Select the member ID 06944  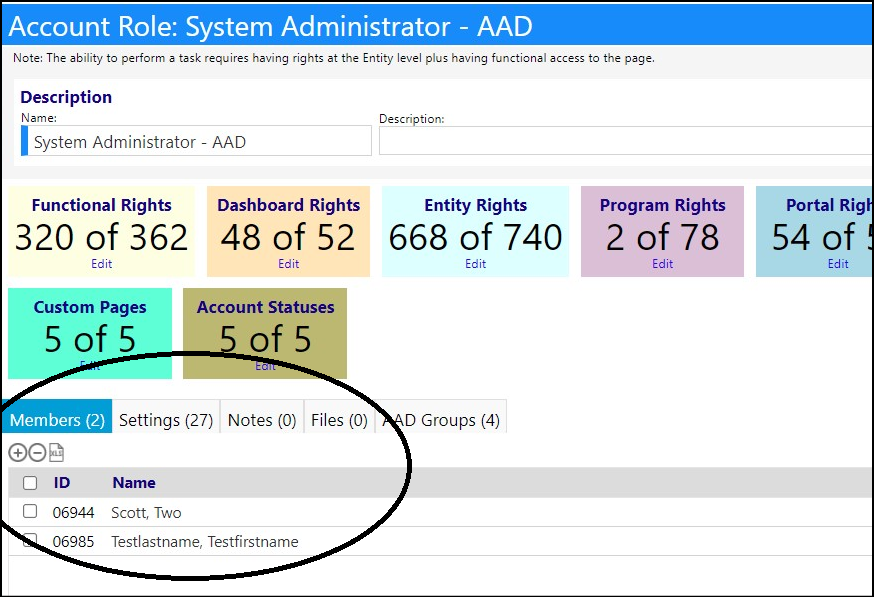click(x=74, y=513)
